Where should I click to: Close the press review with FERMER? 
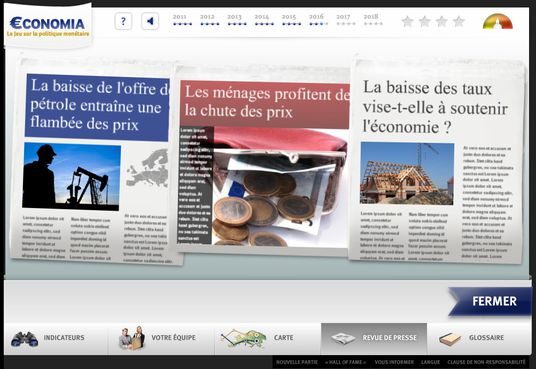coord(490,301)
